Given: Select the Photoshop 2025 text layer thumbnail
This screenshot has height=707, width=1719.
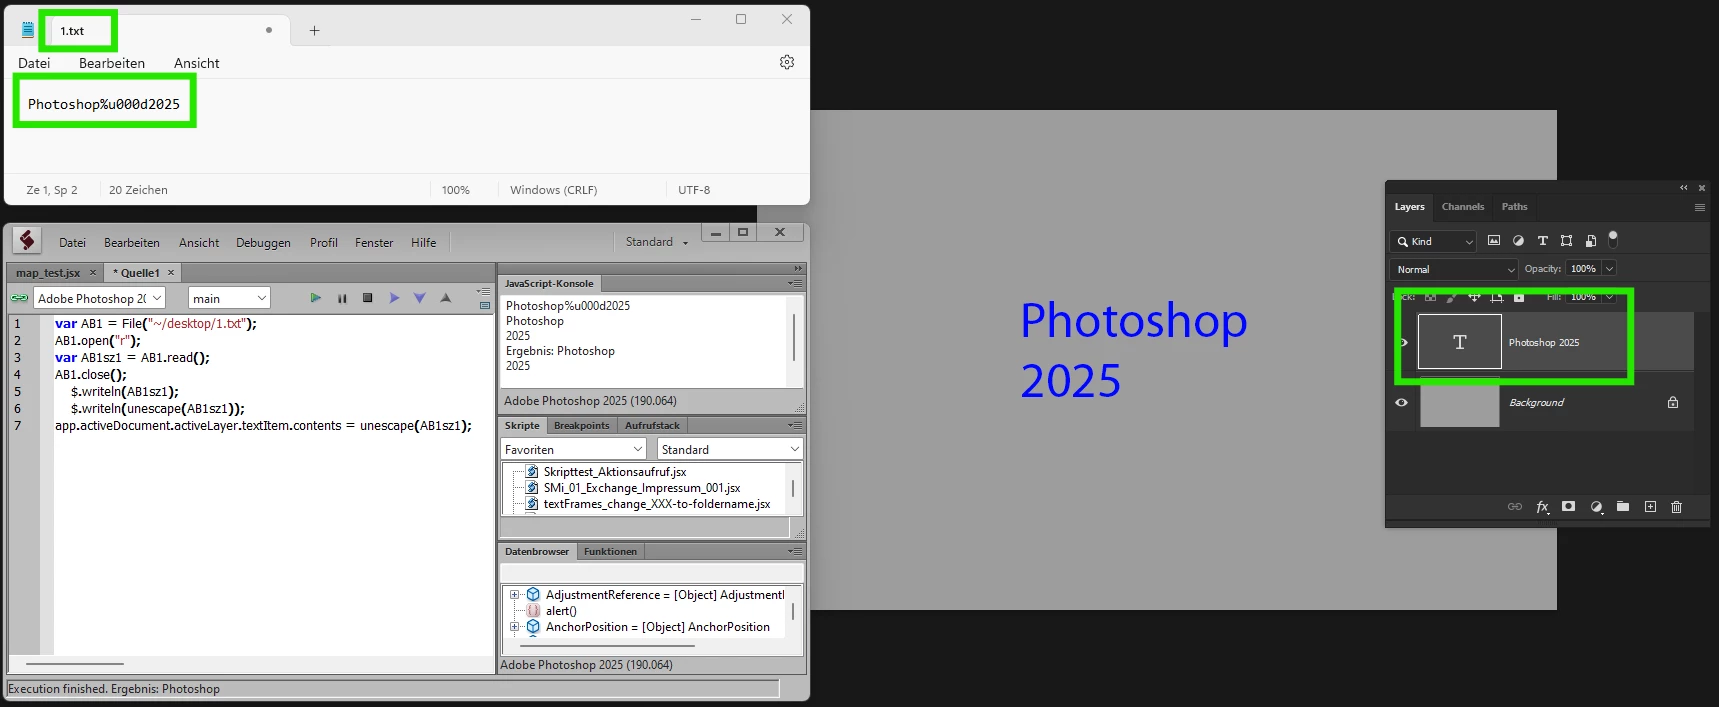Looking at the screenshot, I should 1460,342.
